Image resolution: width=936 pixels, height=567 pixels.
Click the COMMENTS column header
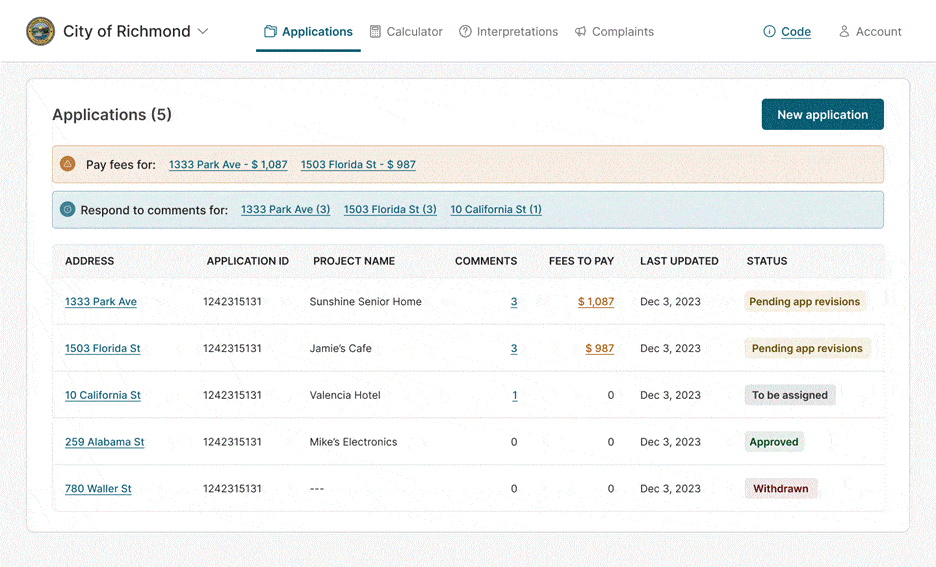[x=486, y=261]
